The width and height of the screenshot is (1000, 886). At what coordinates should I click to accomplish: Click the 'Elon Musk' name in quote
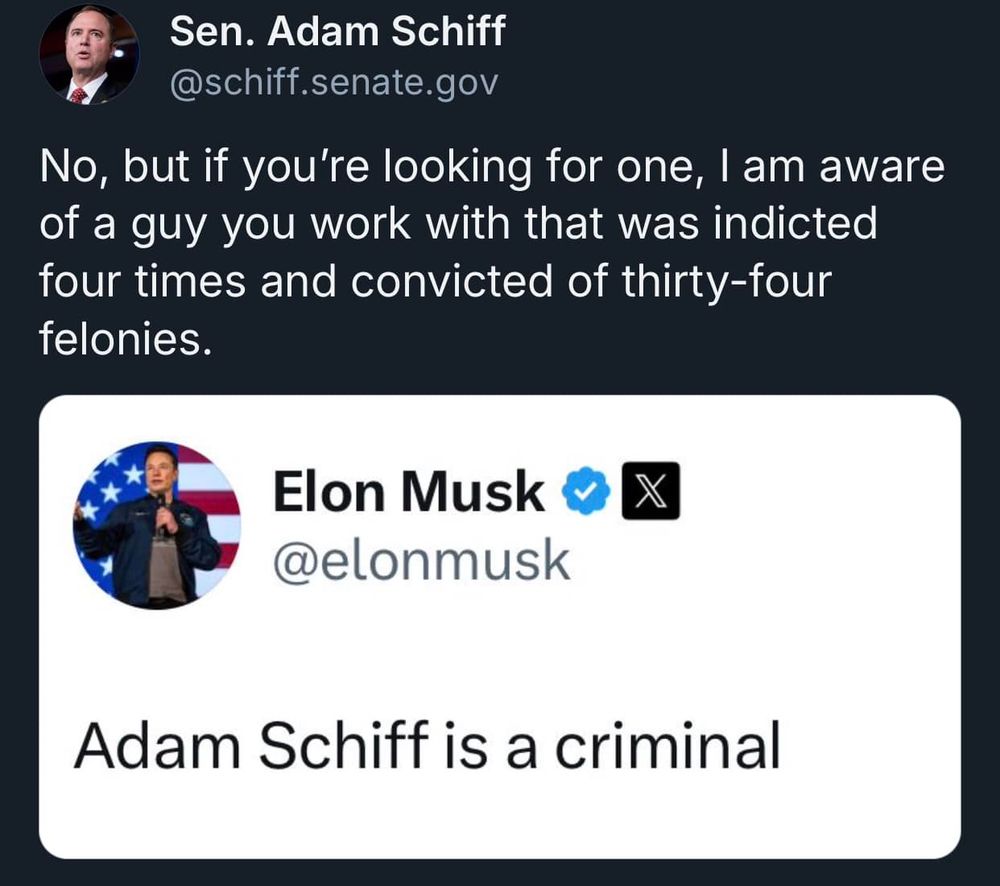coord(408,492)
